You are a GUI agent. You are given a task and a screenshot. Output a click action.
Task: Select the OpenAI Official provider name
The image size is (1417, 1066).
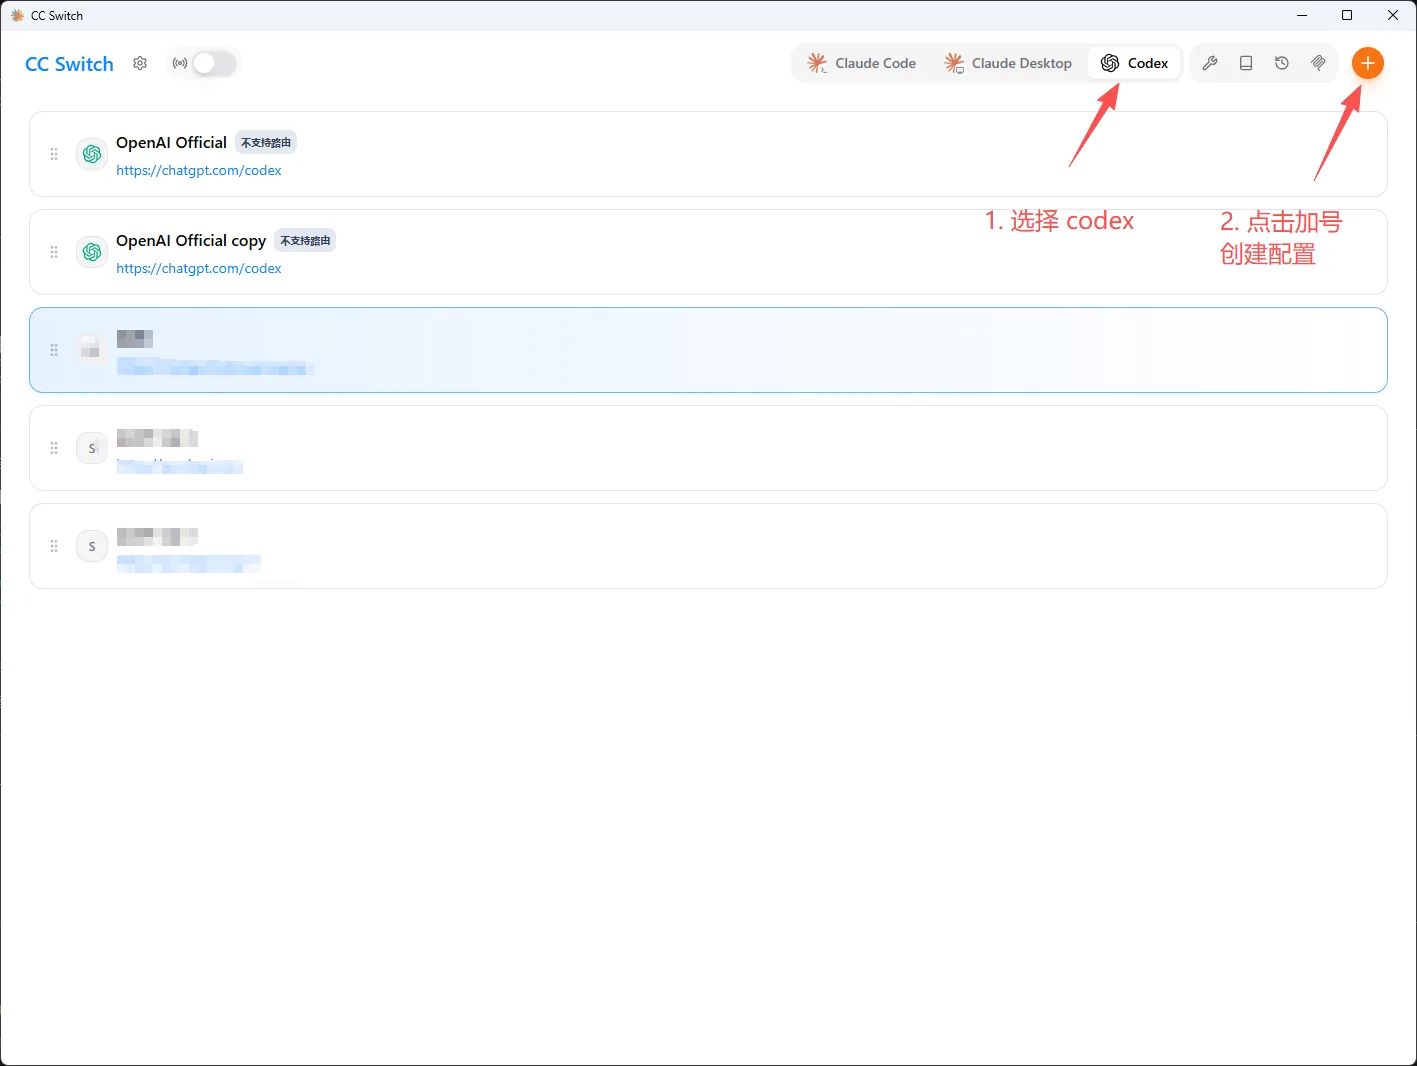click(x=172, y=142)
